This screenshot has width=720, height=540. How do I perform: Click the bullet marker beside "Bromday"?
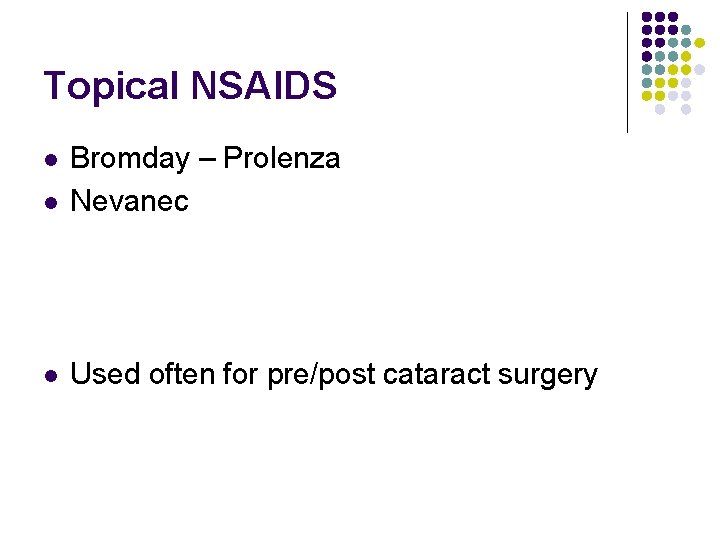click(x=51, y=160)
